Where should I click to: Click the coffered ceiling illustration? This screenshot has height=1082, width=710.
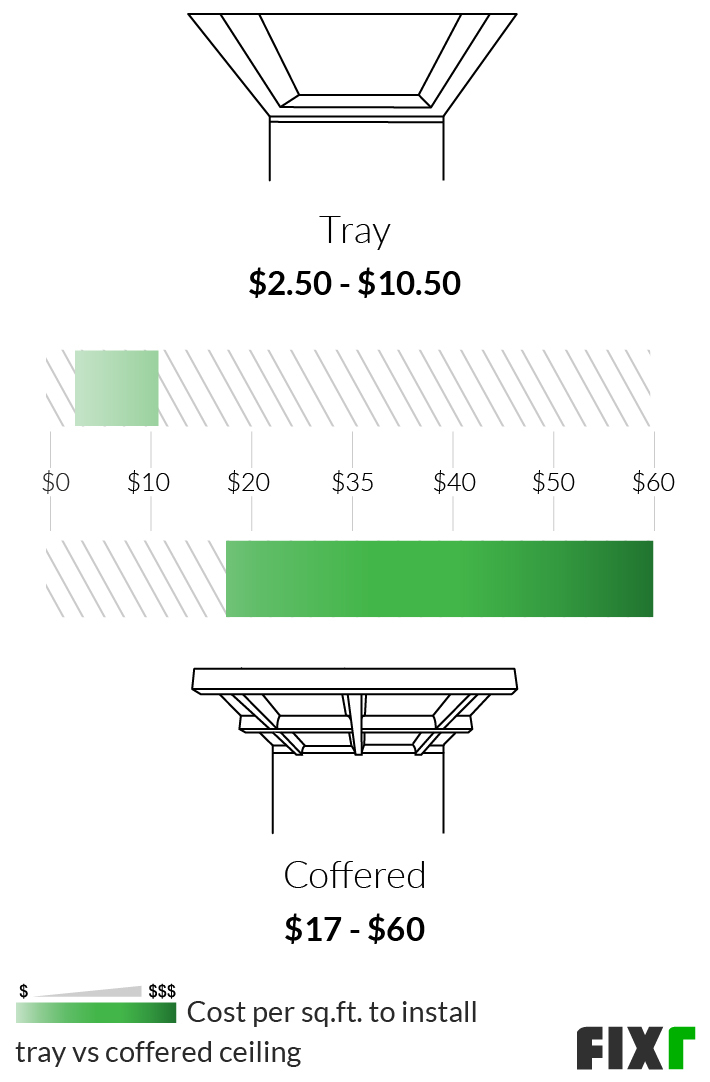click(355, 750)
